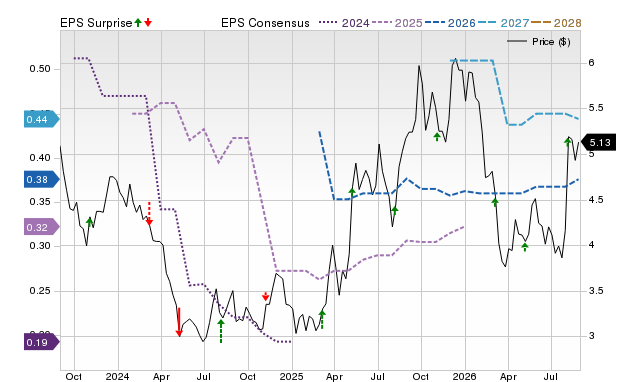
Task: Click the 5.5 label on price axis
Action: coord(596,108)
